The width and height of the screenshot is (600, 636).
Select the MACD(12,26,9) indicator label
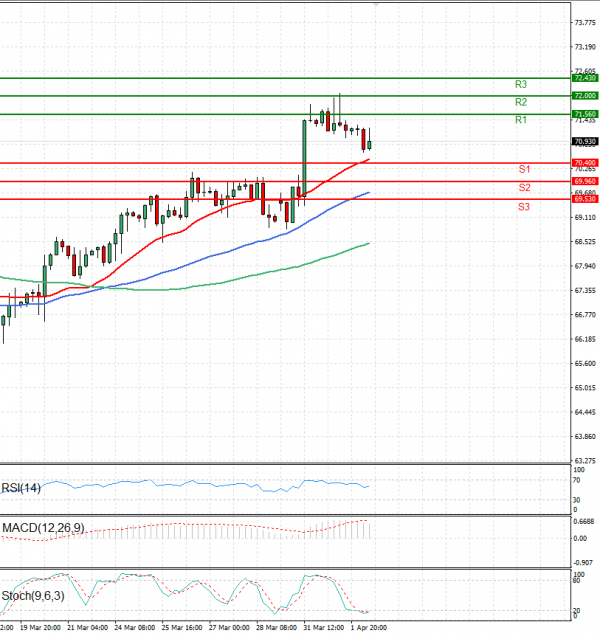41,527
